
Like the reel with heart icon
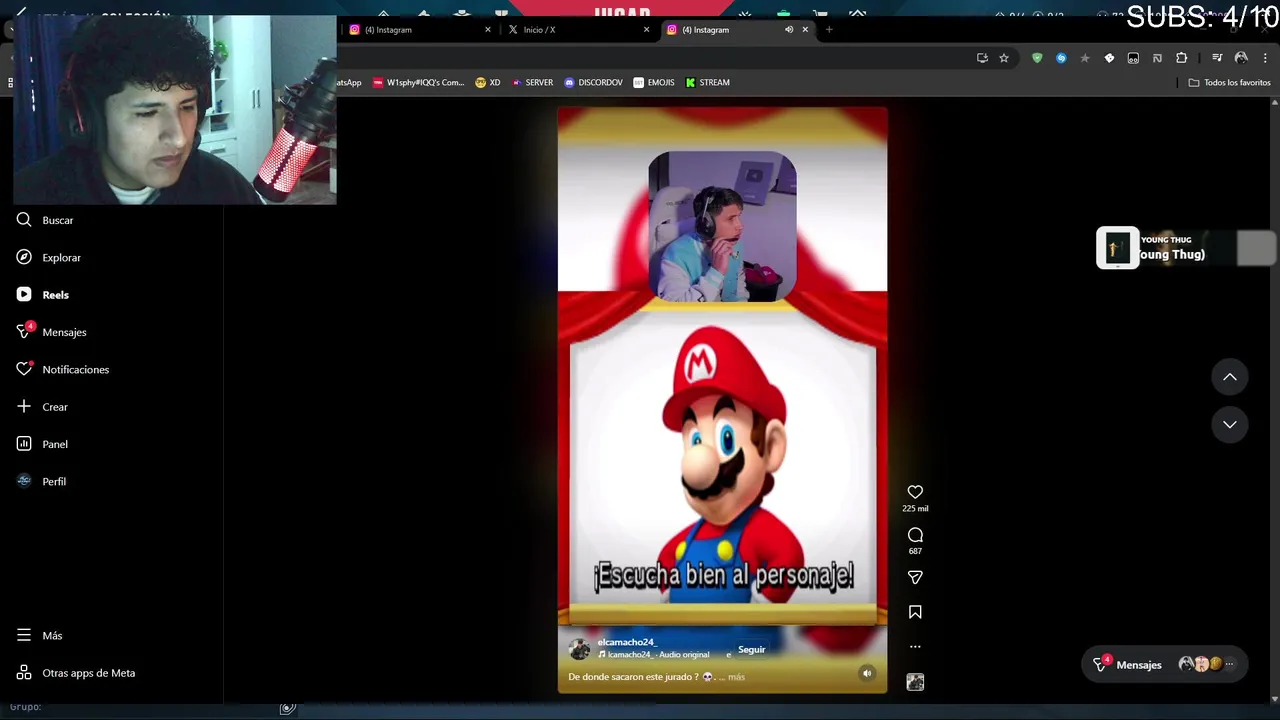coord(915,492)
